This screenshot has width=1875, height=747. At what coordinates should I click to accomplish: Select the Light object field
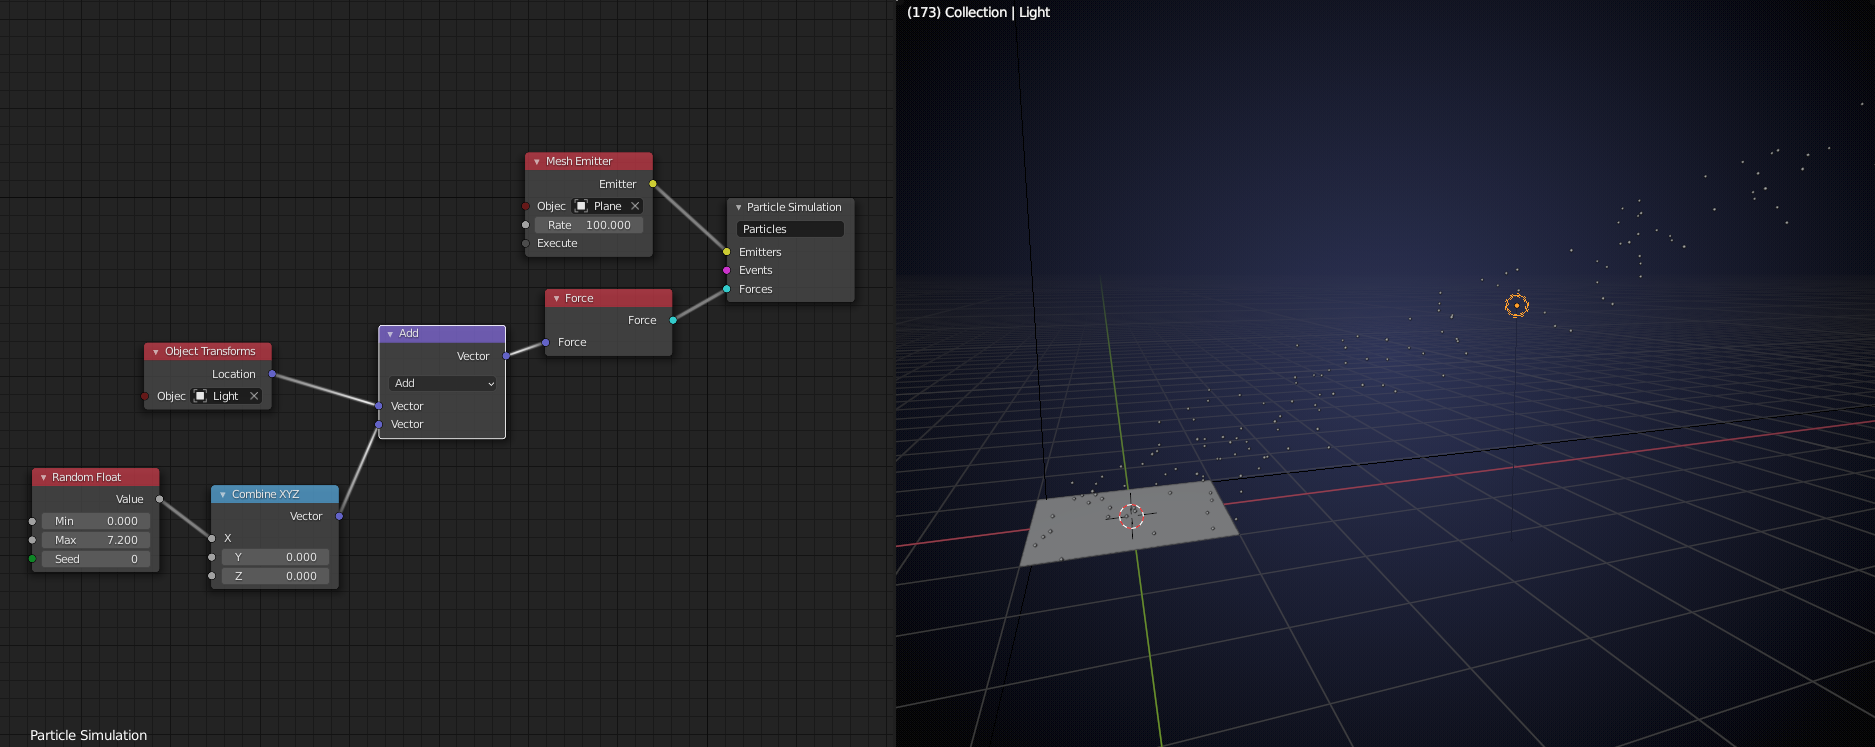(227, 396)
